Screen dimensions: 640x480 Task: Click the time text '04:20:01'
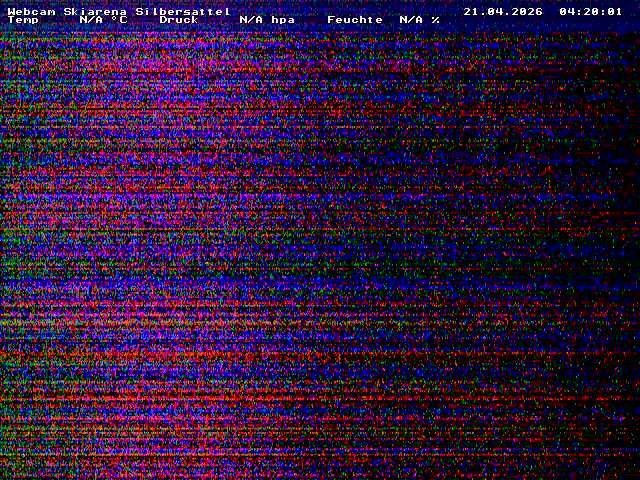(591, 12)
